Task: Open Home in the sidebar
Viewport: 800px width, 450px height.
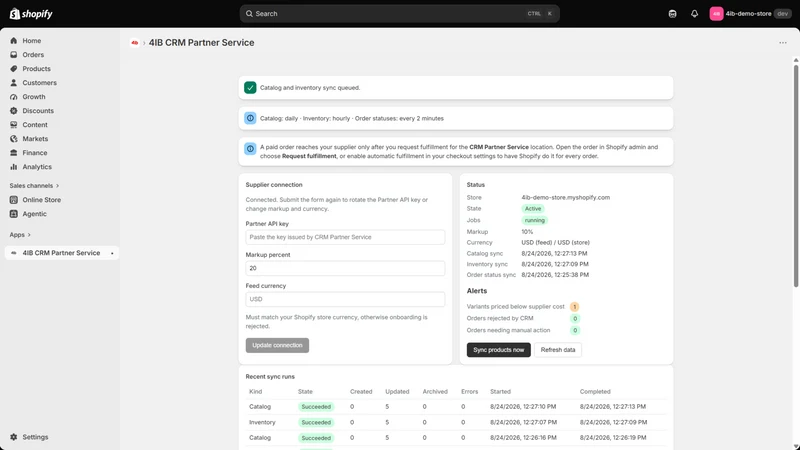Action: [x=32, y=40]
